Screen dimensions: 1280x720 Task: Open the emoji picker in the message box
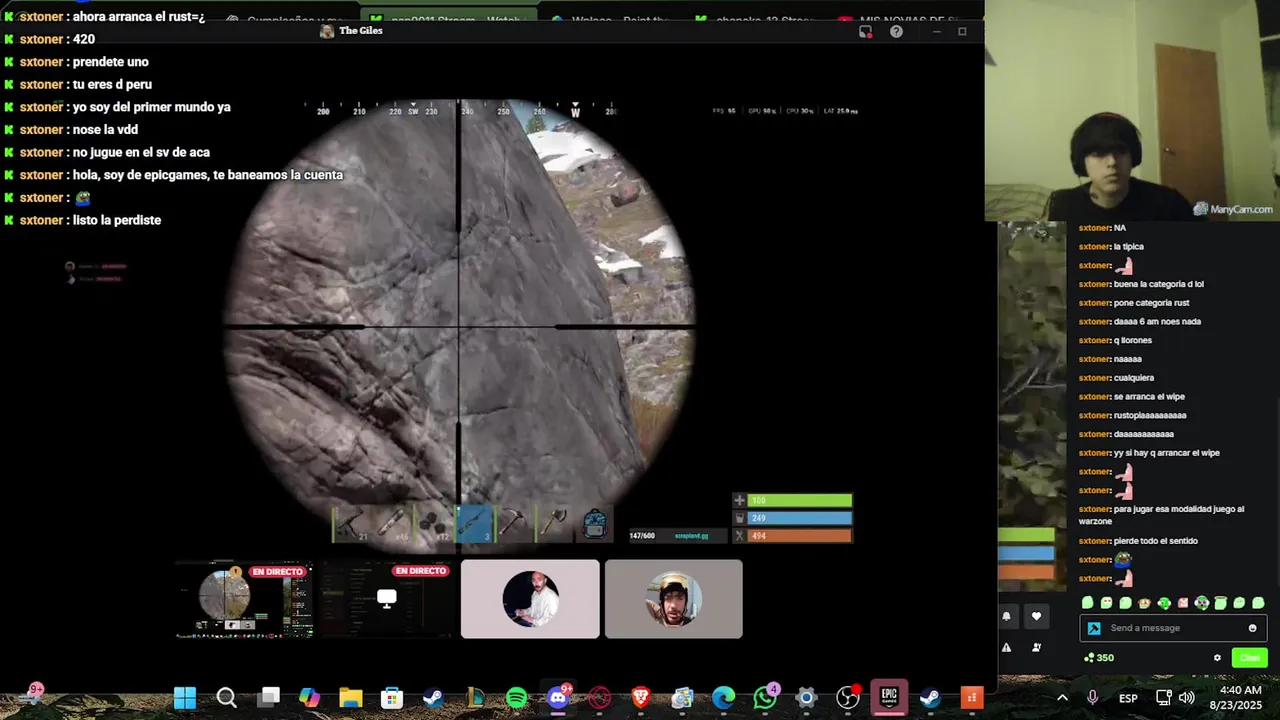click(x=1252, y=628)
